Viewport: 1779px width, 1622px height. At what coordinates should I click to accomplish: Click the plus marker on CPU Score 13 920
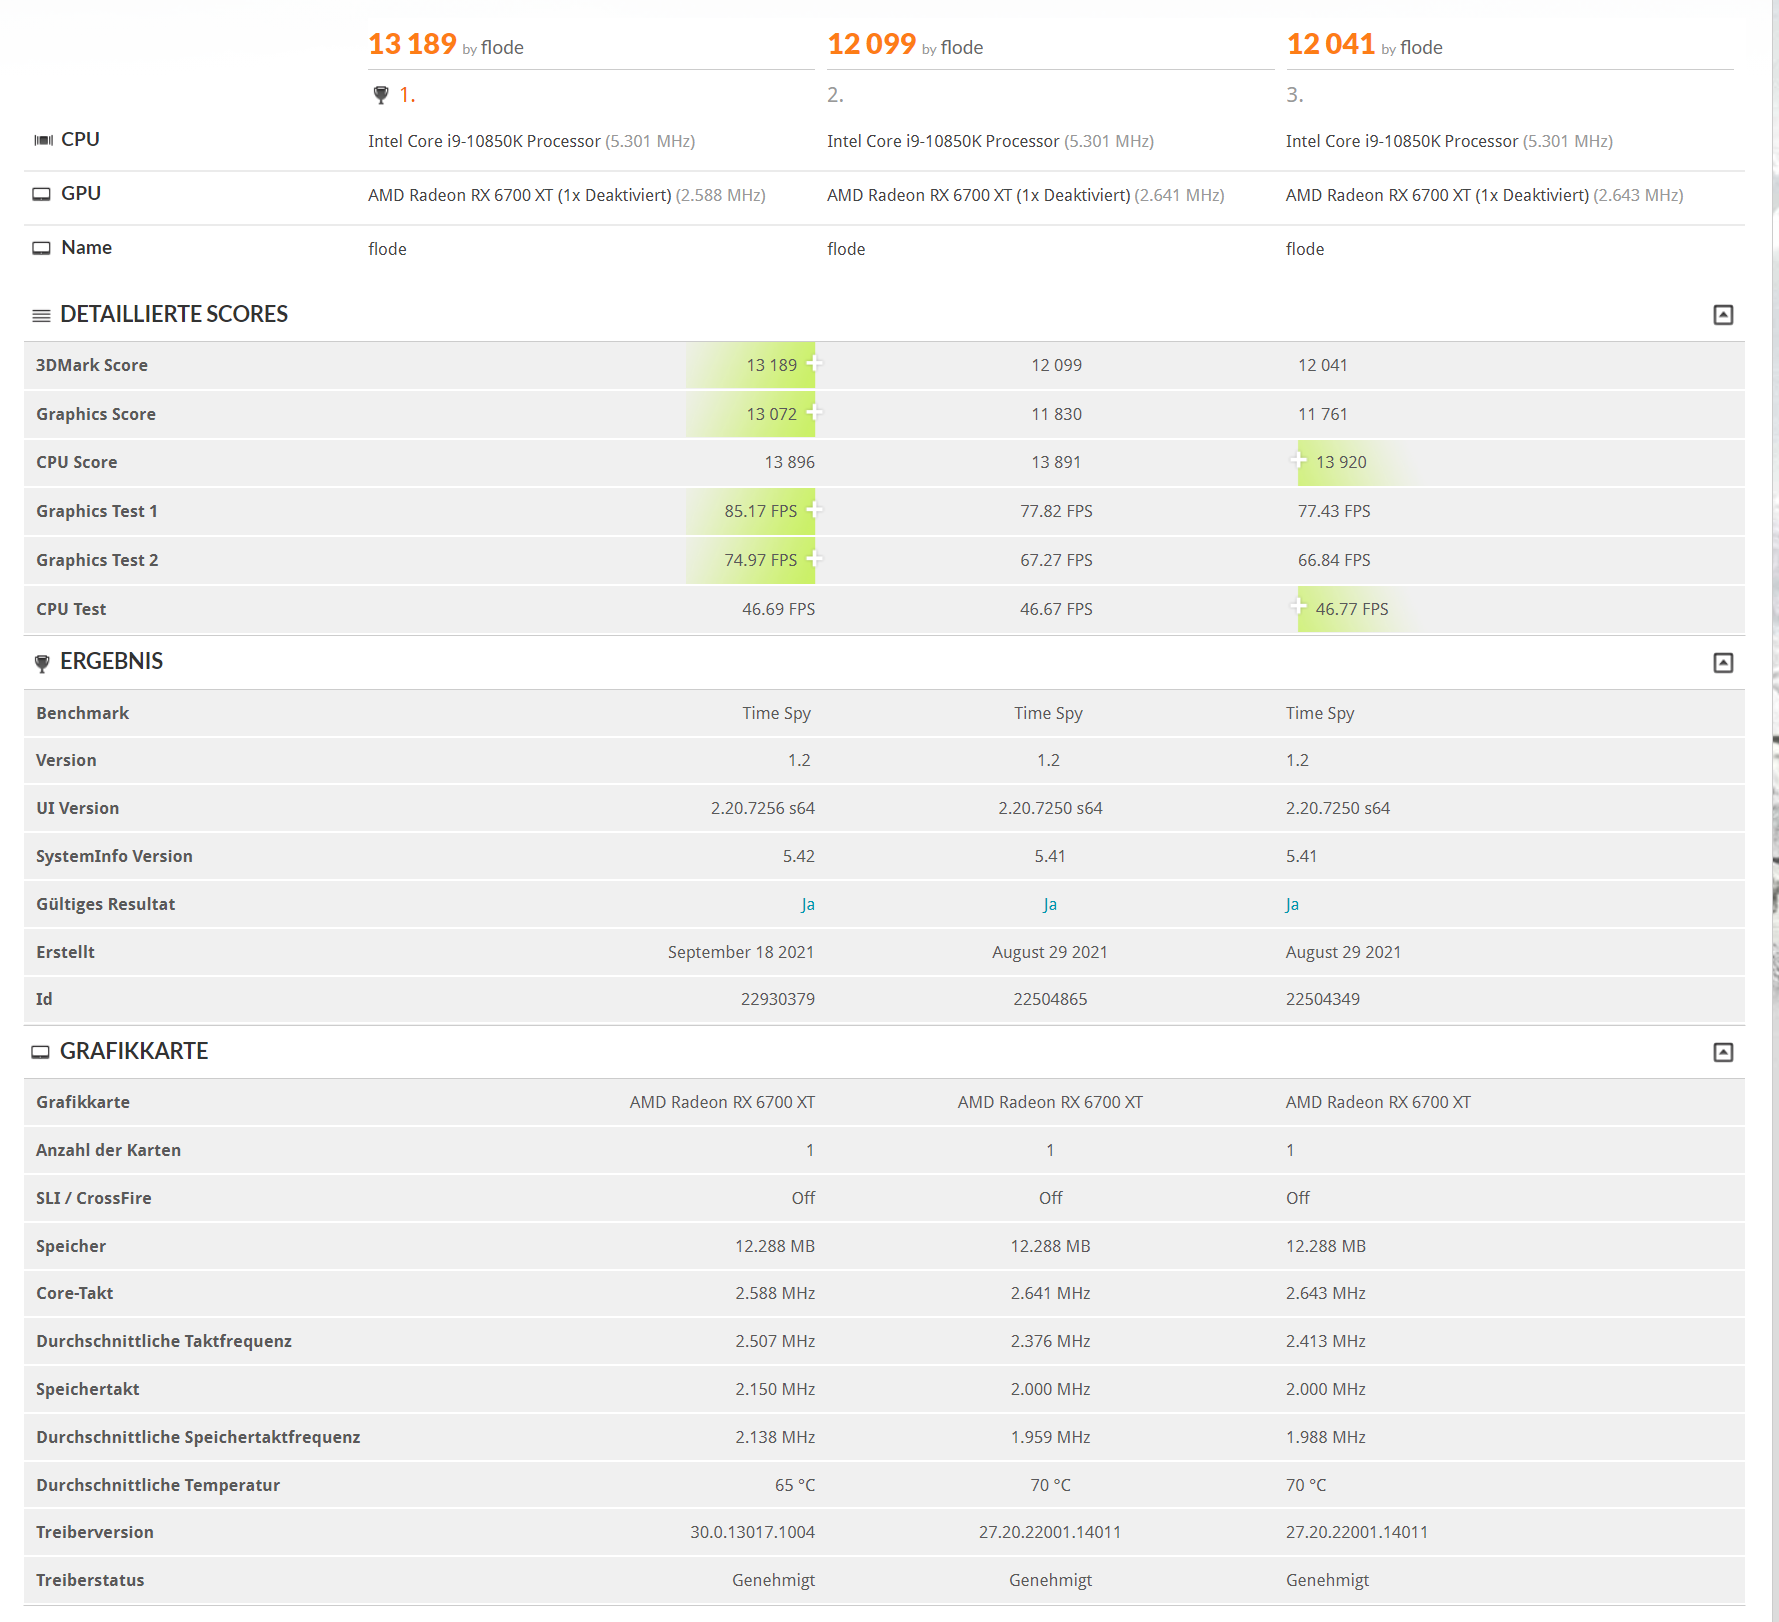(x=1298, y=460)
